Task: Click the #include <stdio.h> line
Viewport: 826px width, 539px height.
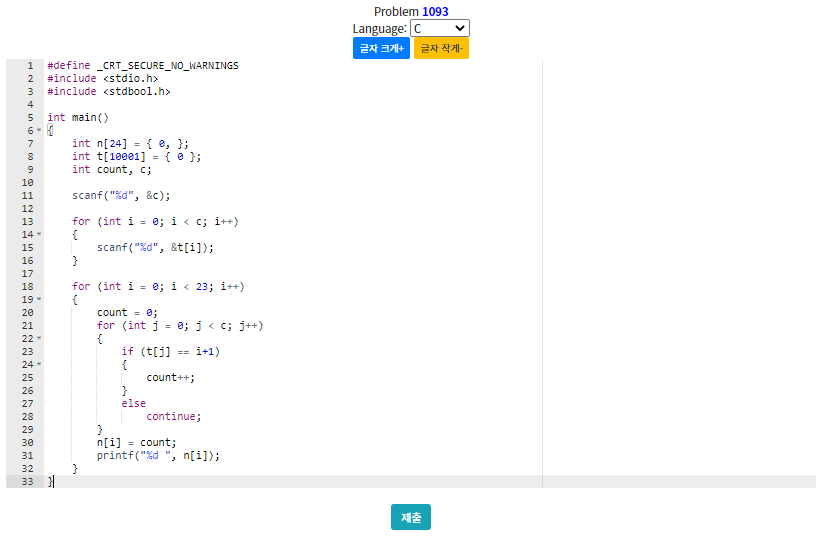Action: point(103,79)
